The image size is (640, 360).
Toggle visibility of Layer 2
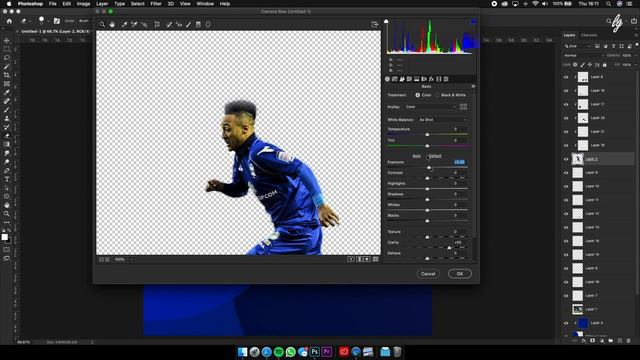pyautogui.click(x=566, y=159)
